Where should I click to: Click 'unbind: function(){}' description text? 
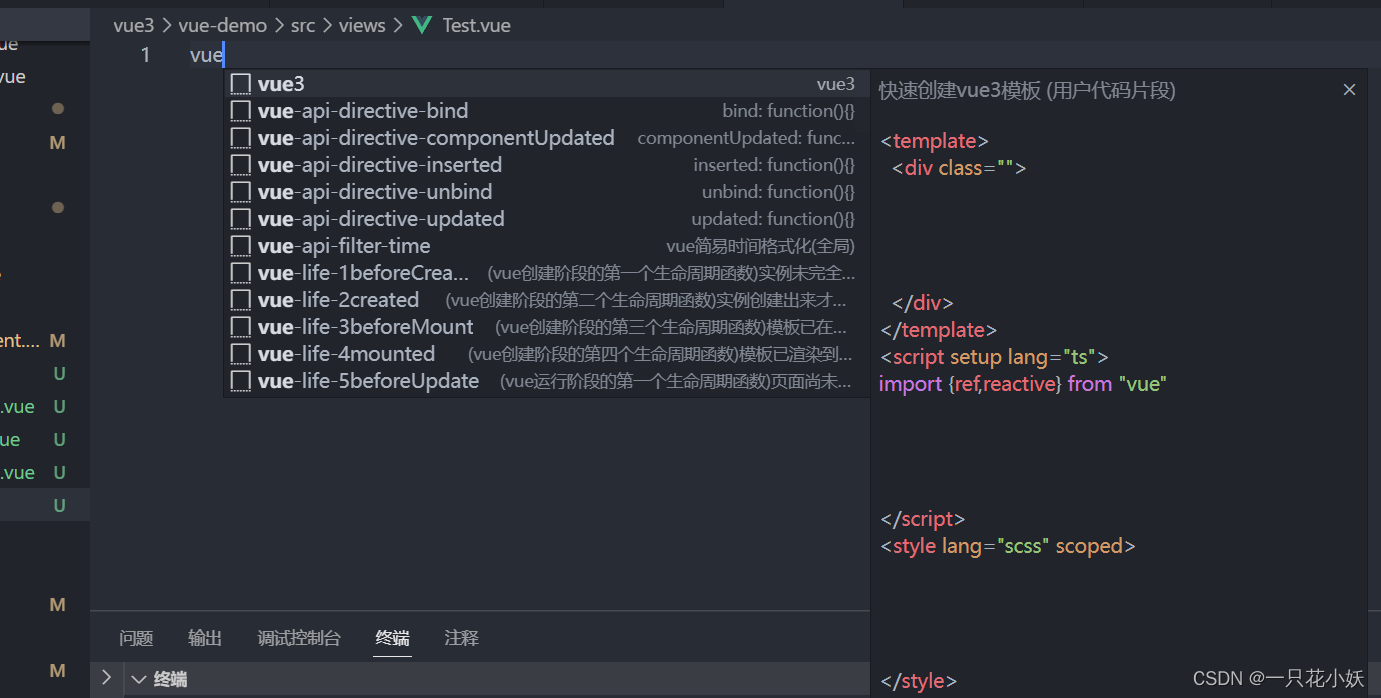pos(779,192)
